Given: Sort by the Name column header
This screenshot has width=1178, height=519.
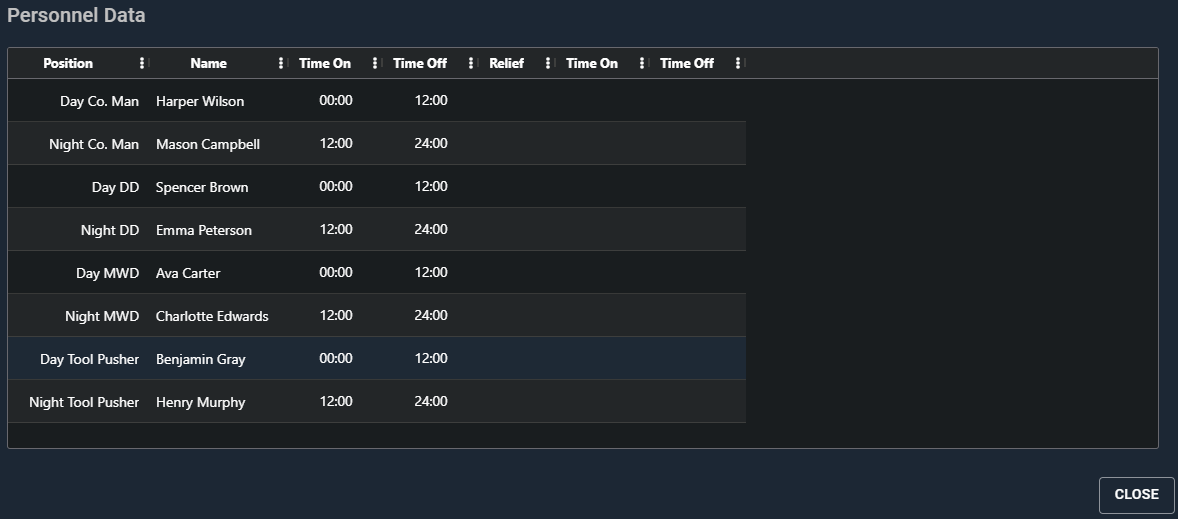Looking at the screenshot, I should pyautogui.click(x=209, y=63).
